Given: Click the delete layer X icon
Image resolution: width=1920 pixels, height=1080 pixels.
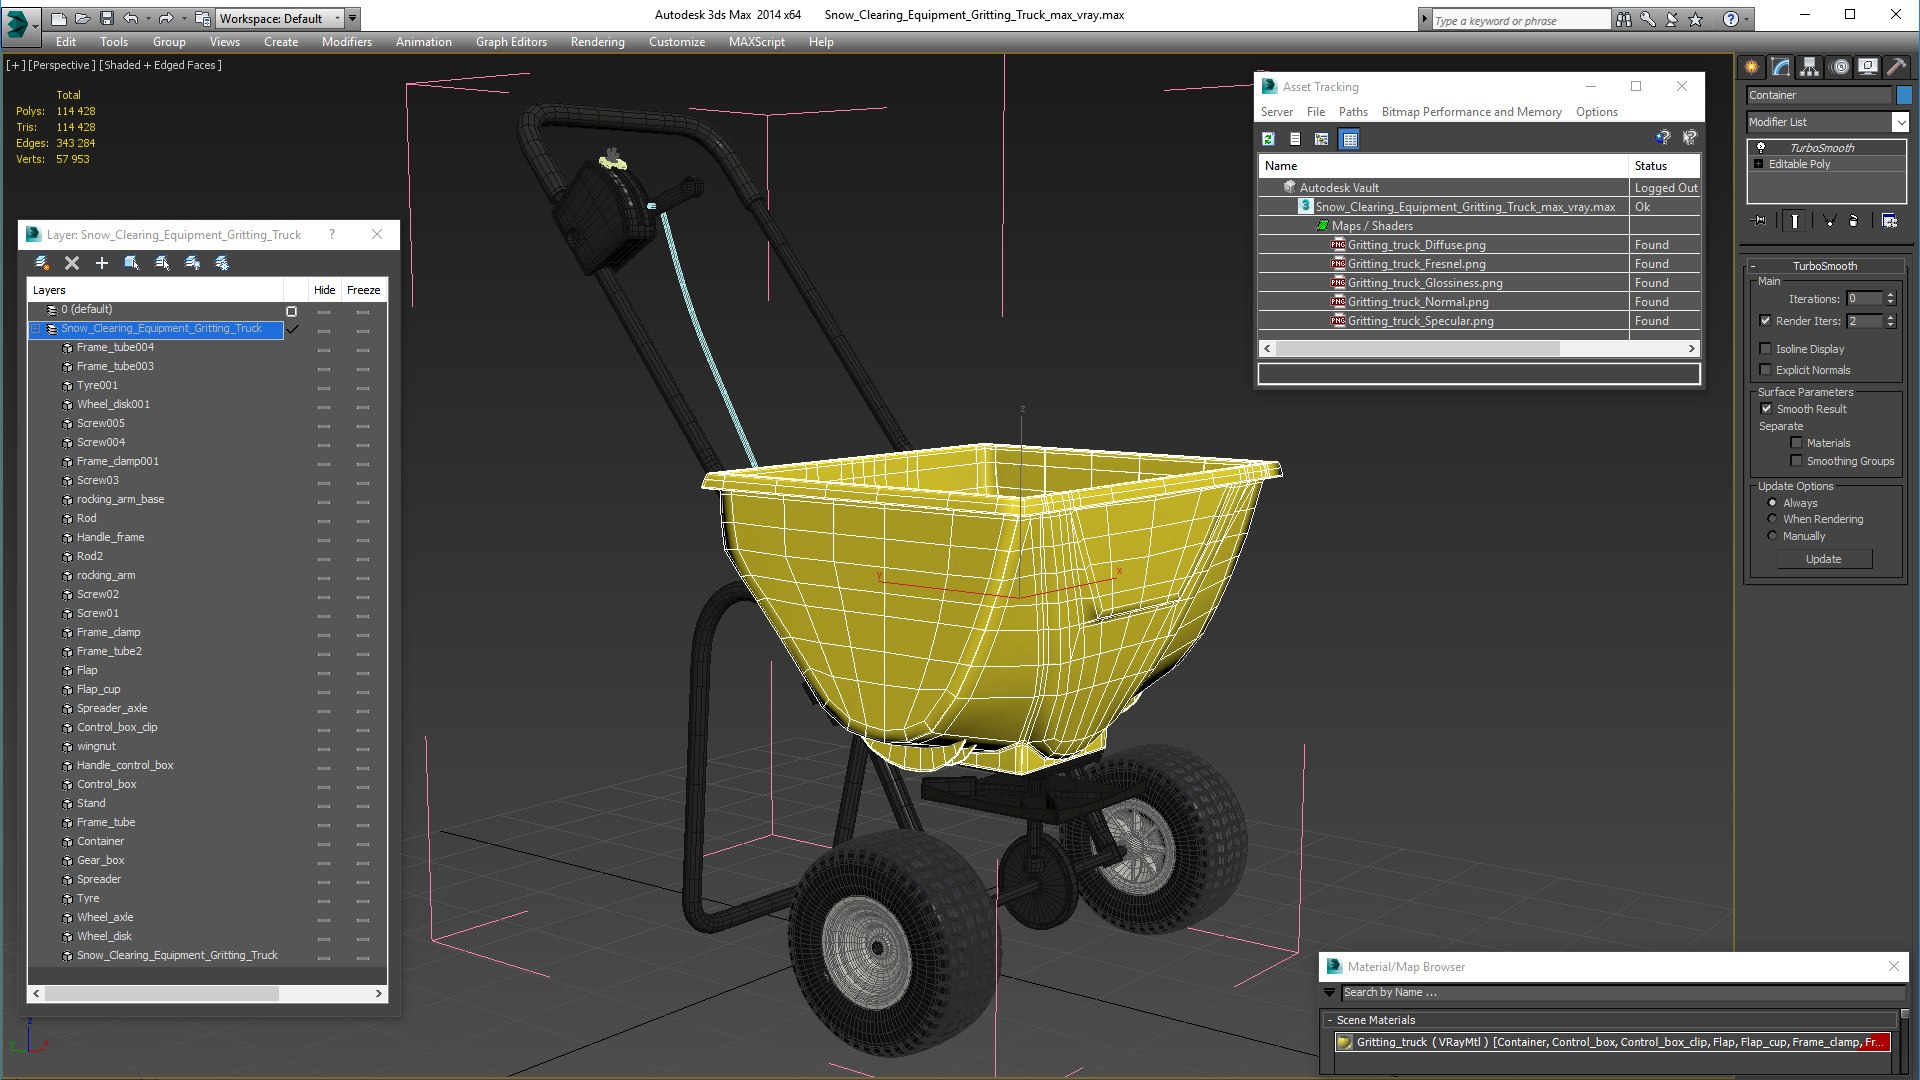Looking at the screenshot, I should click(72, 263).
